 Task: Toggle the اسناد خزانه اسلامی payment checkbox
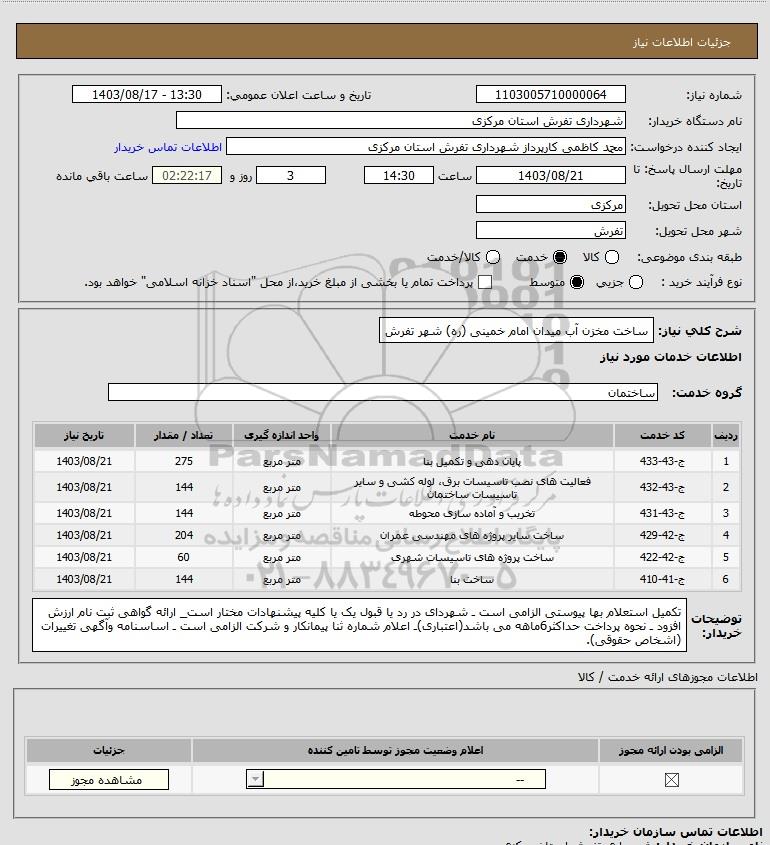point(485,282)
